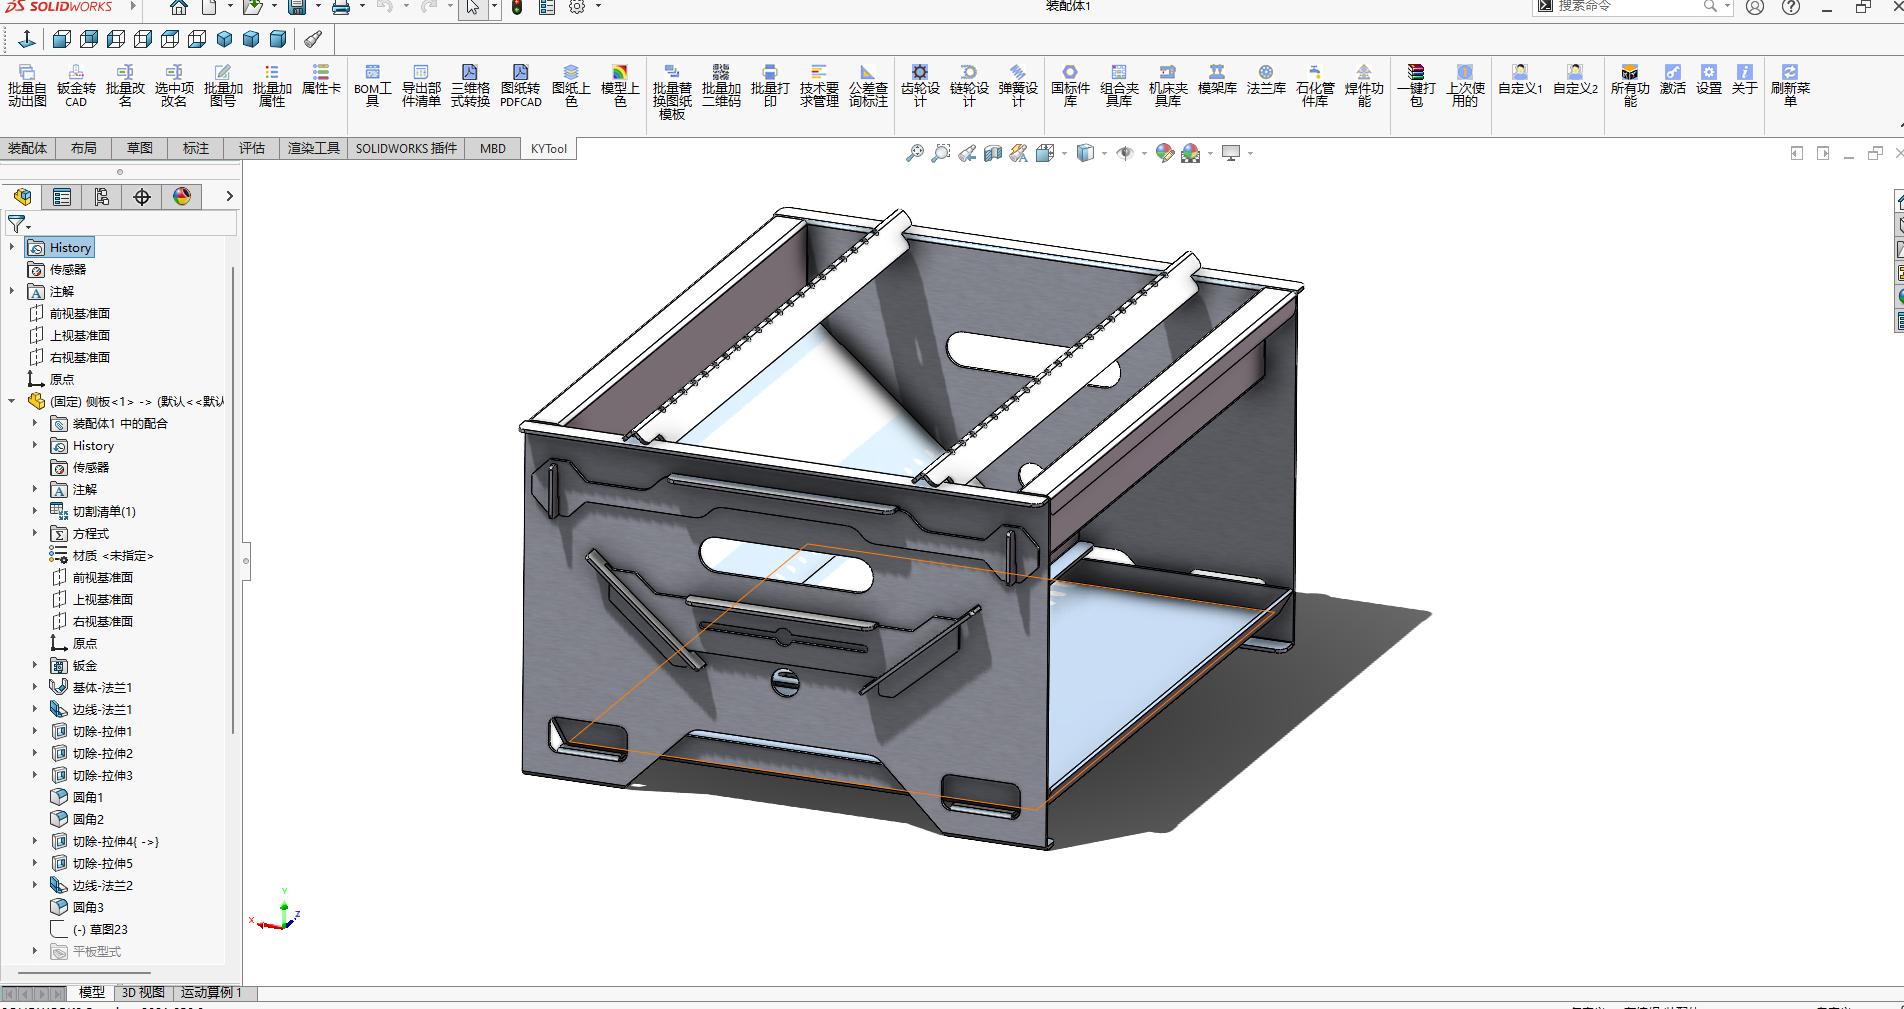
Task: Select 材质 <未指定> in tree
Action: pos(113,555)
